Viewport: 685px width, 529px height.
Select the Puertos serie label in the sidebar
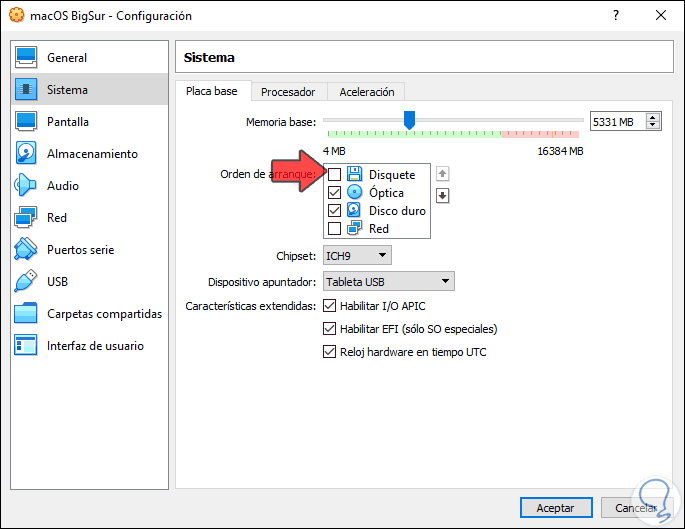(x=81, y=250)
